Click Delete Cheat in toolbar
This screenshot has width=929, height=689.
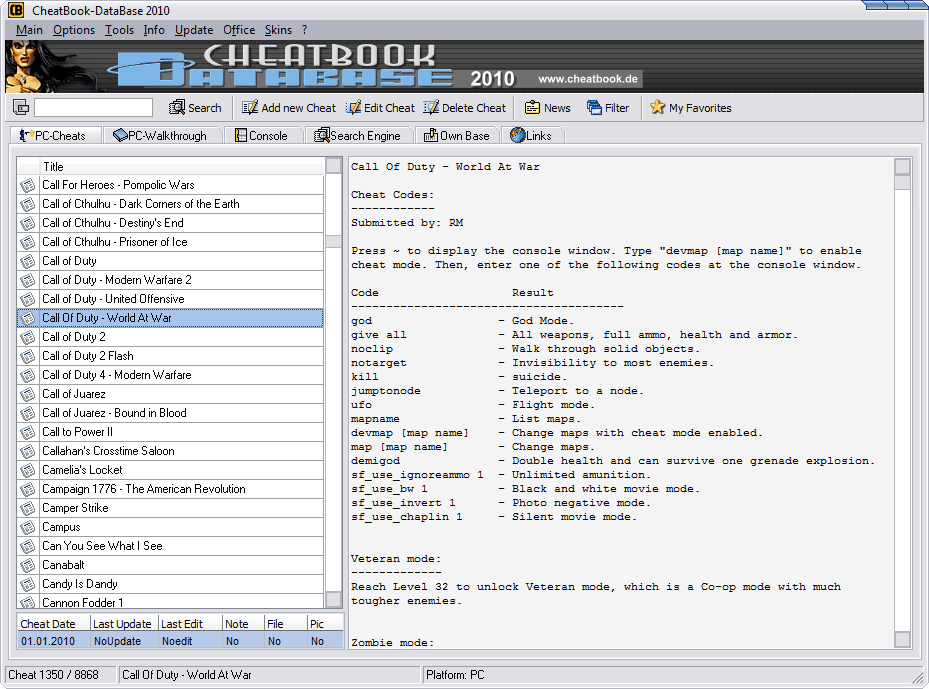(465, 108)
